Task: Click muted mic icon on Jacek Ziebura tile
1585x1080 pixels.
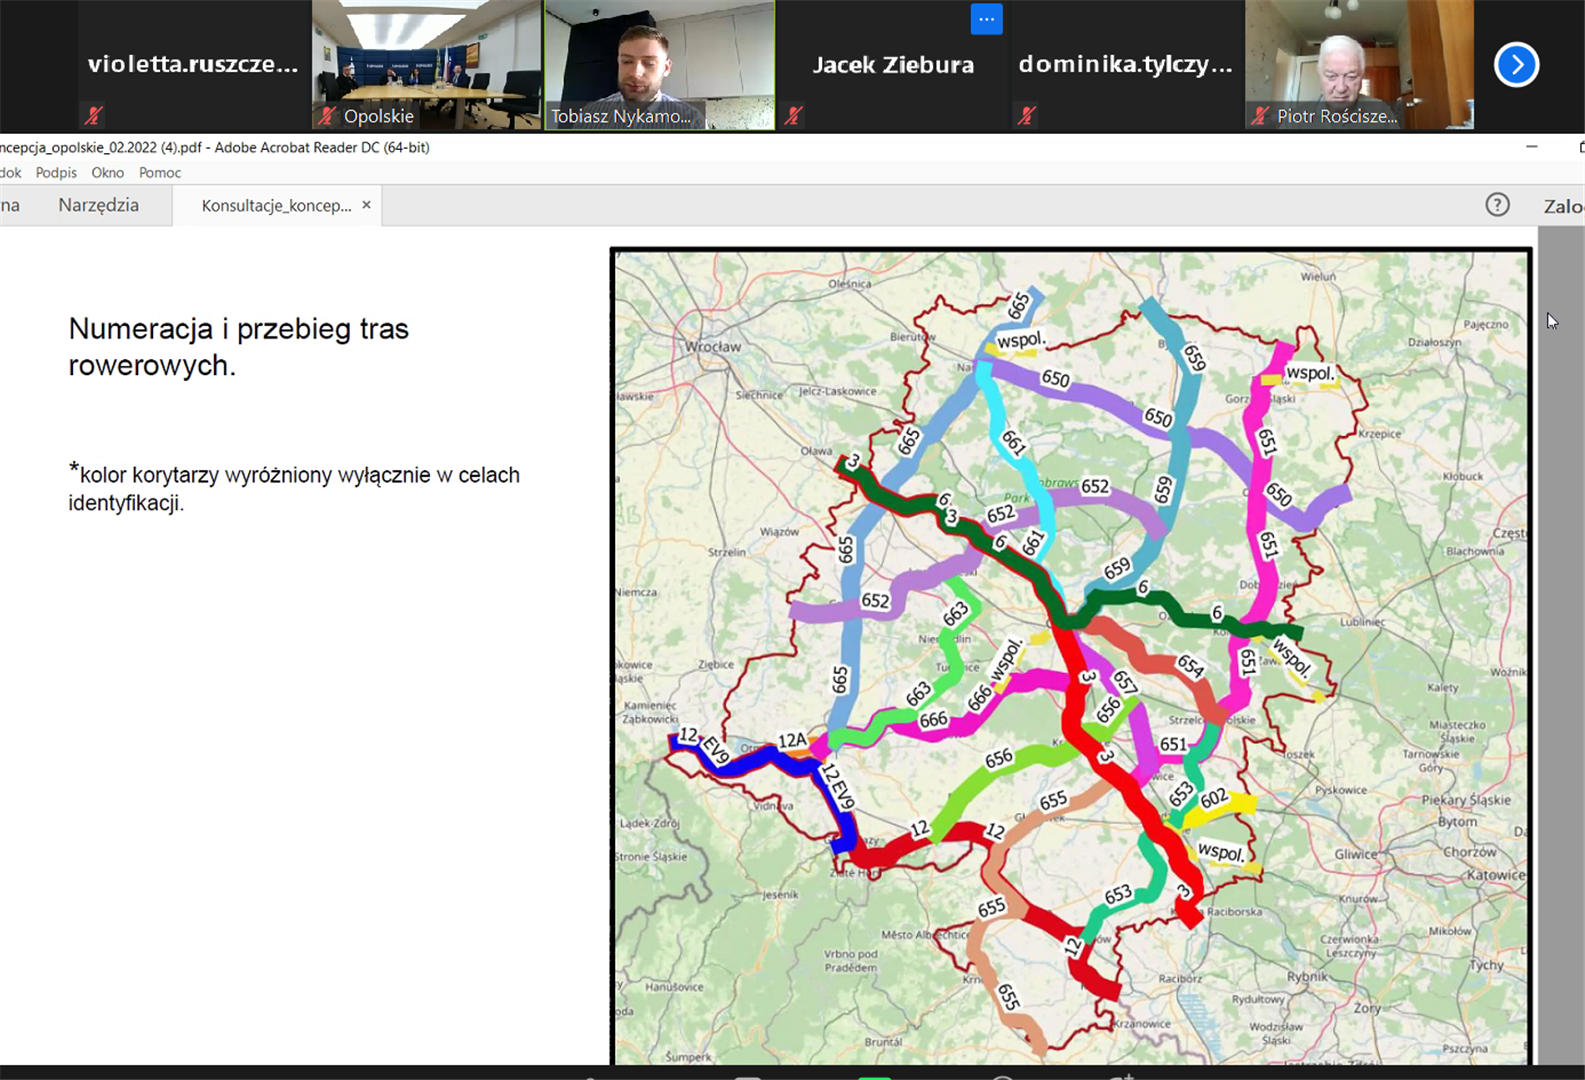Action: tap(794, 116)
